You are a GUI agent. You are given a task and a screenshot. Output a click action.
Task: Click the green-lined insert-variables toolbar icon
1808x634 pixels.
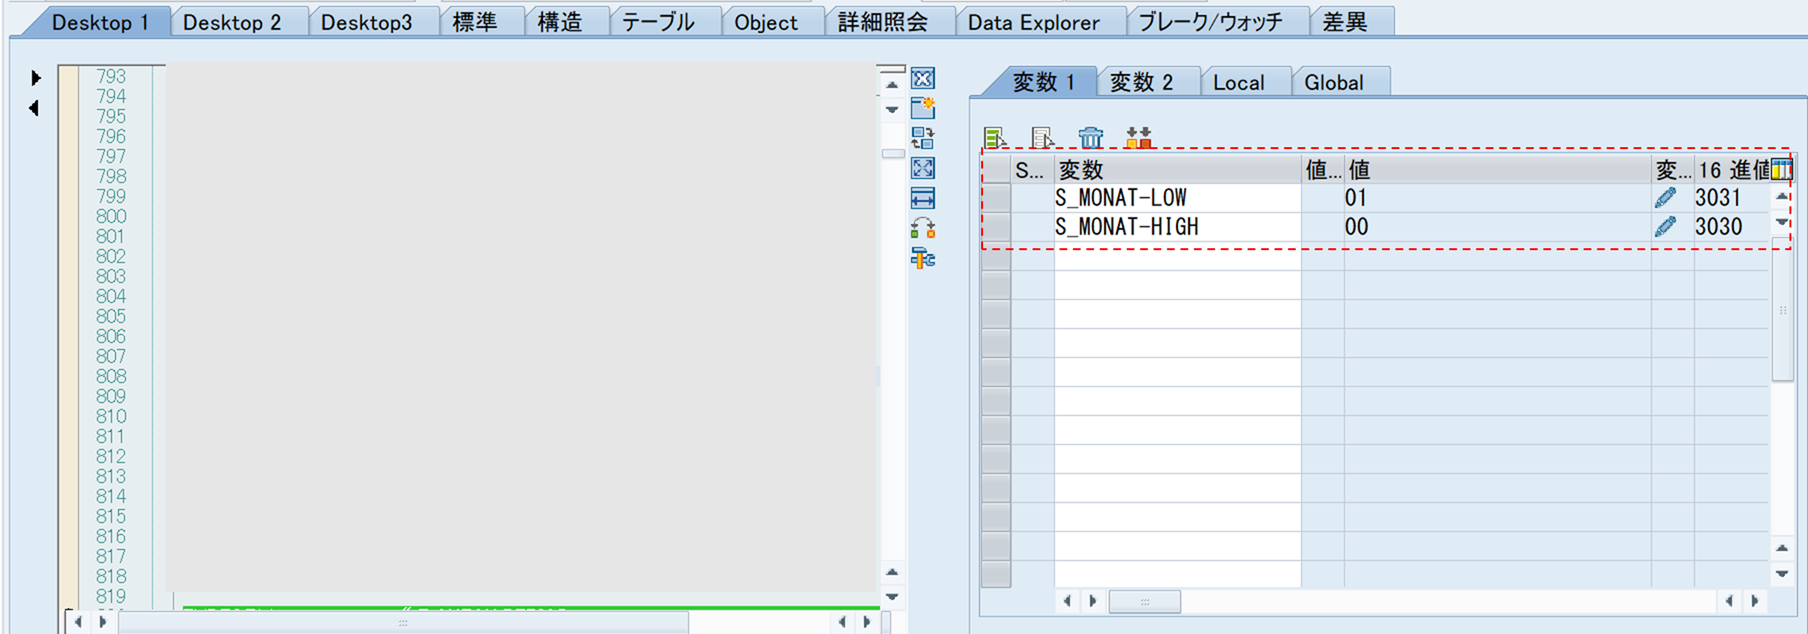click(x=995, y=137)
